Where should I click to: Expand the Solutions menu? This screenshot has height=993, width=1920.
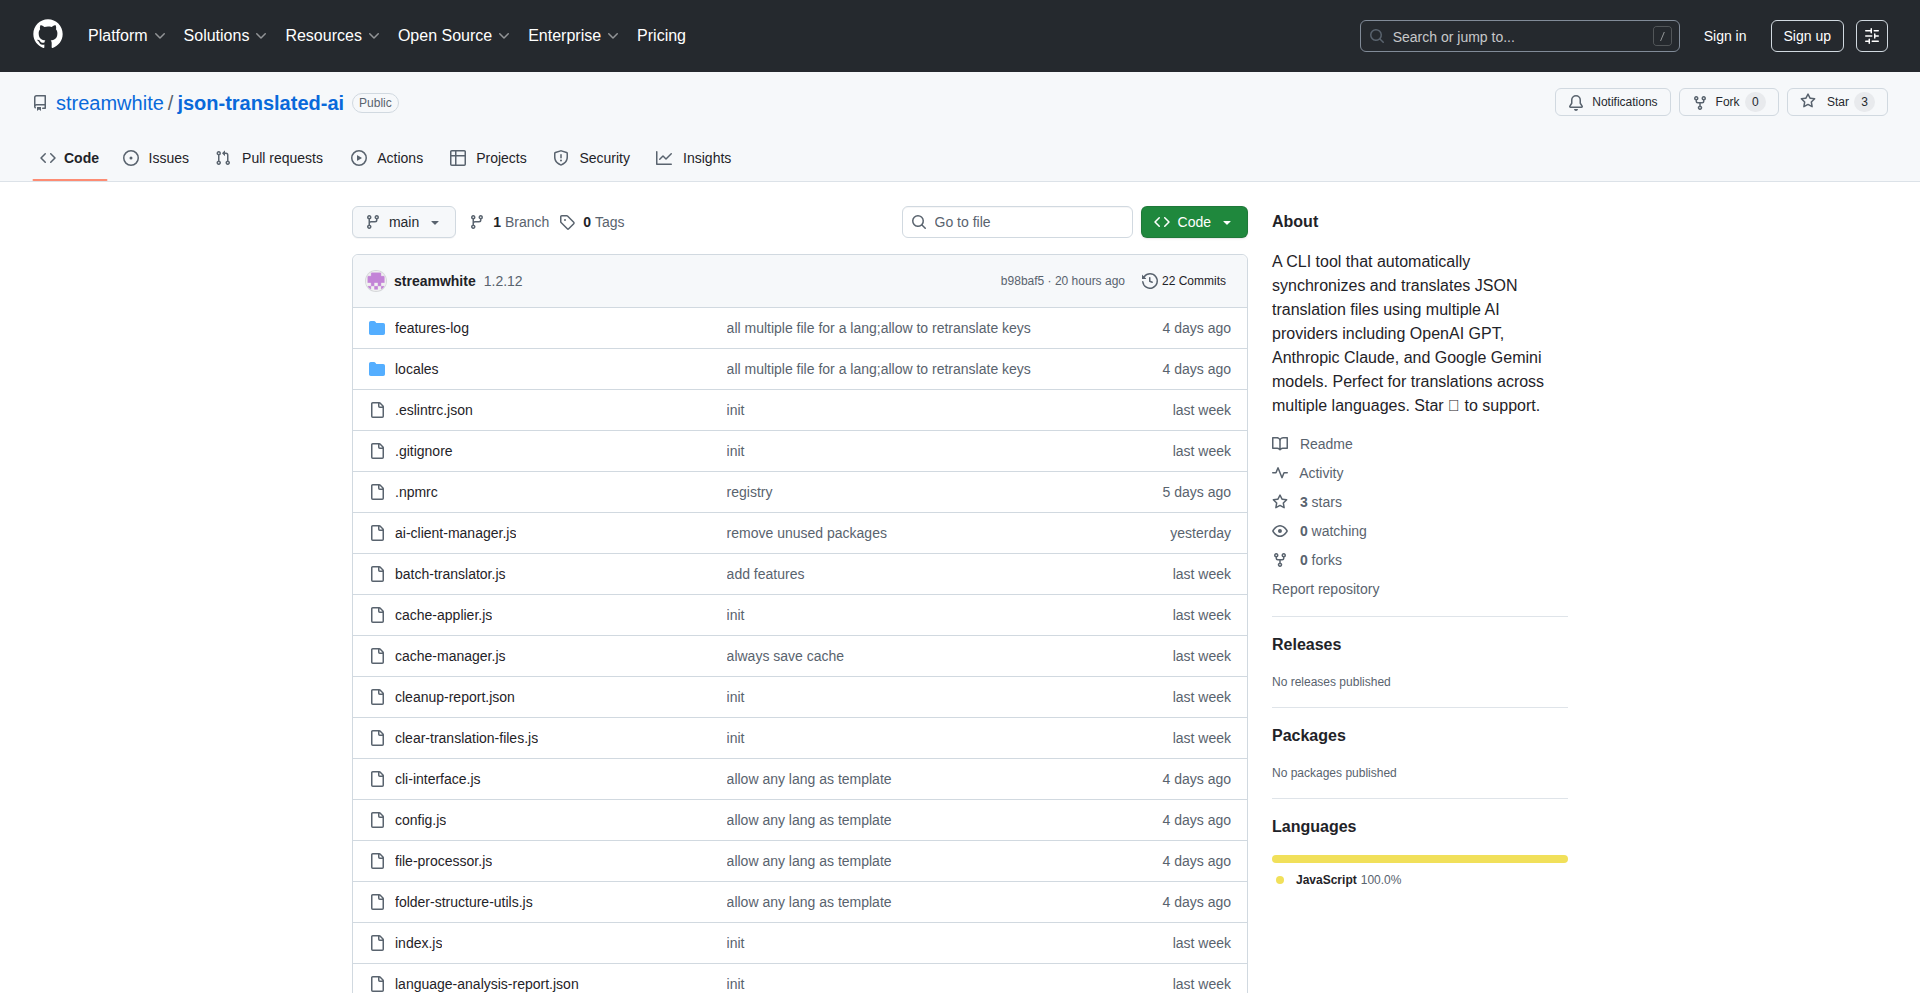pos(225,35)
